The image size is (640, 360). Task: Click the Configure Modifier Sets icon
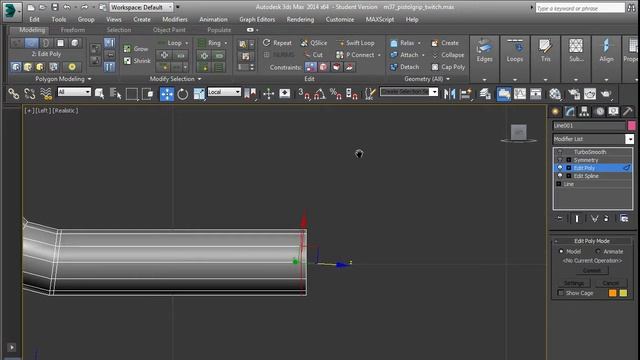coord(624,218)
